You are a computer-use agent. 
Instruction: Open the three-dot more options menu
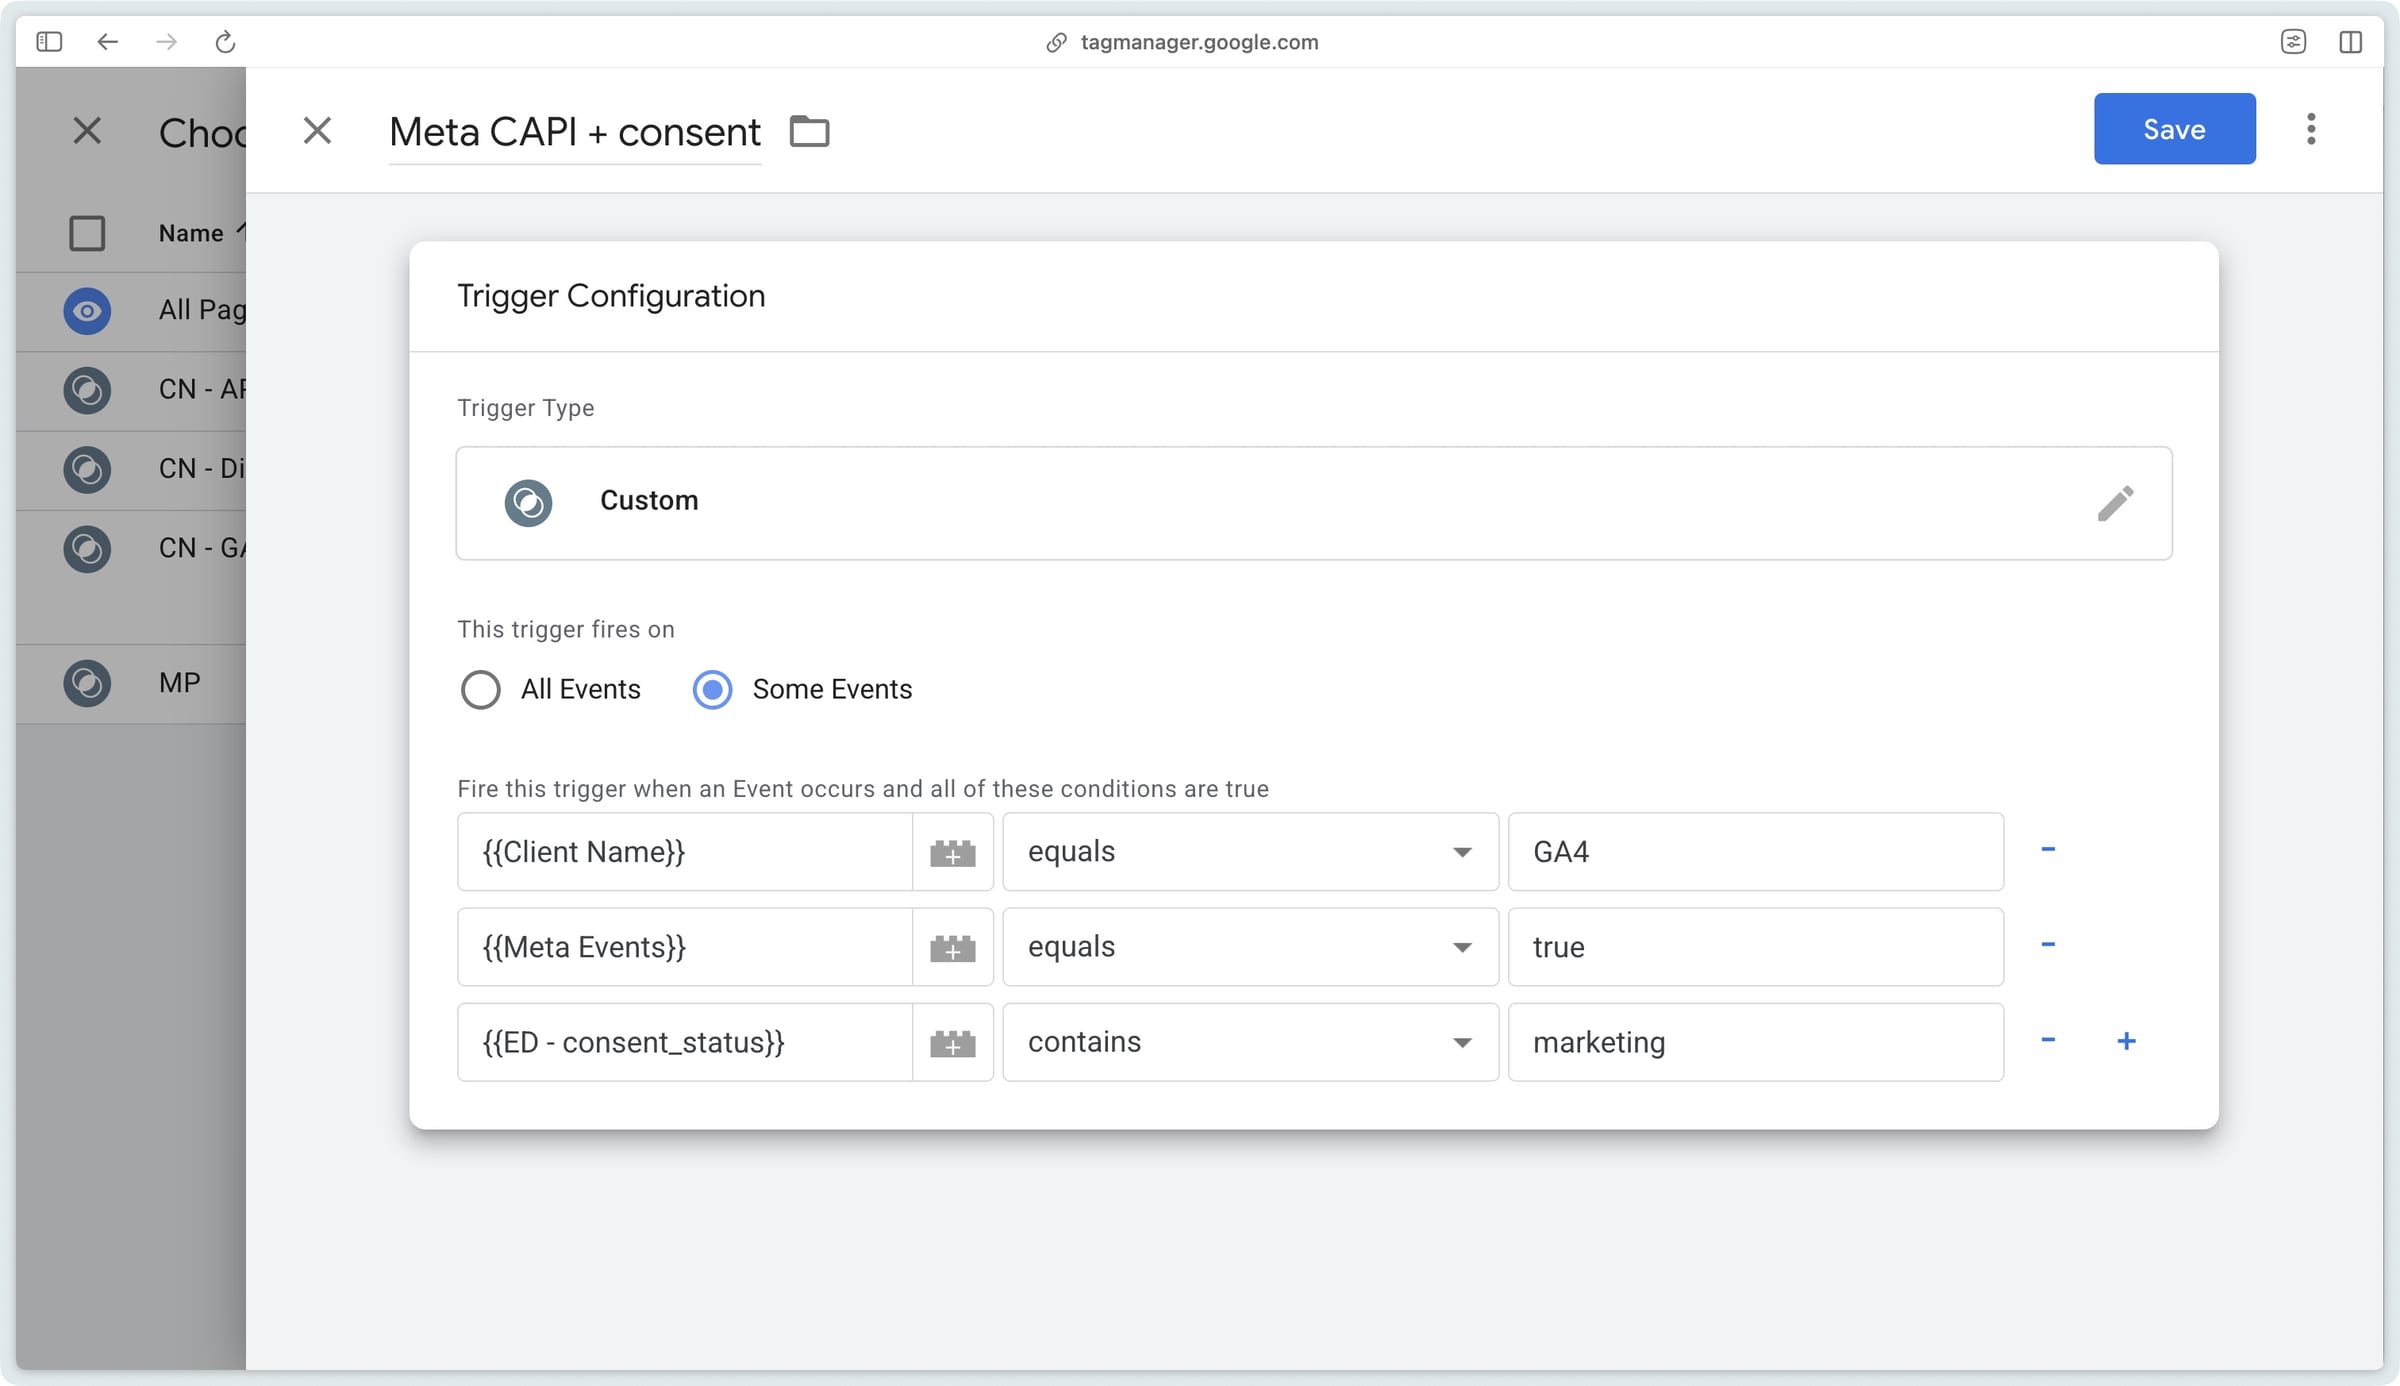[2311, 129]
